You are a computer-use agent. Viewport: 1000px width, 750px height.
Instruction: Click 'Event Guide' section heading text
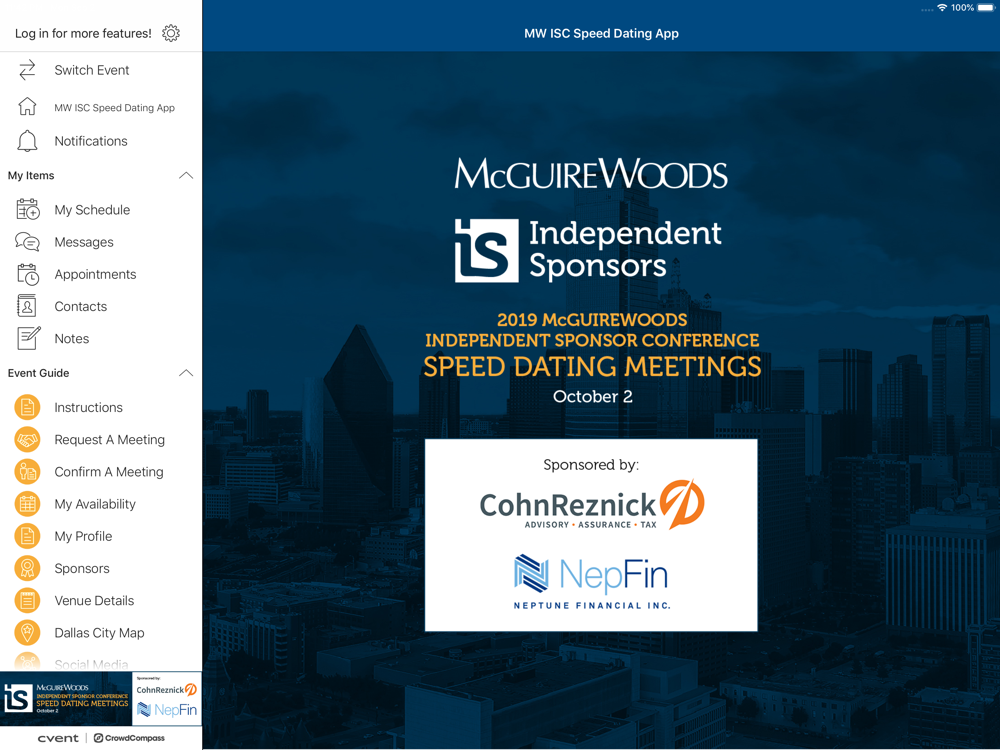pos(38,373)
